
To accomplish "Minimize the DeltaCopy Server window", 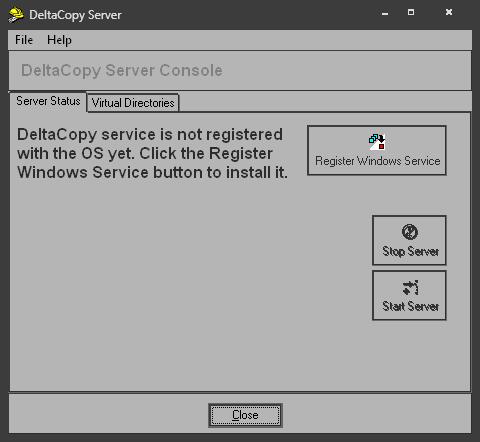I will tap(385, 13).
